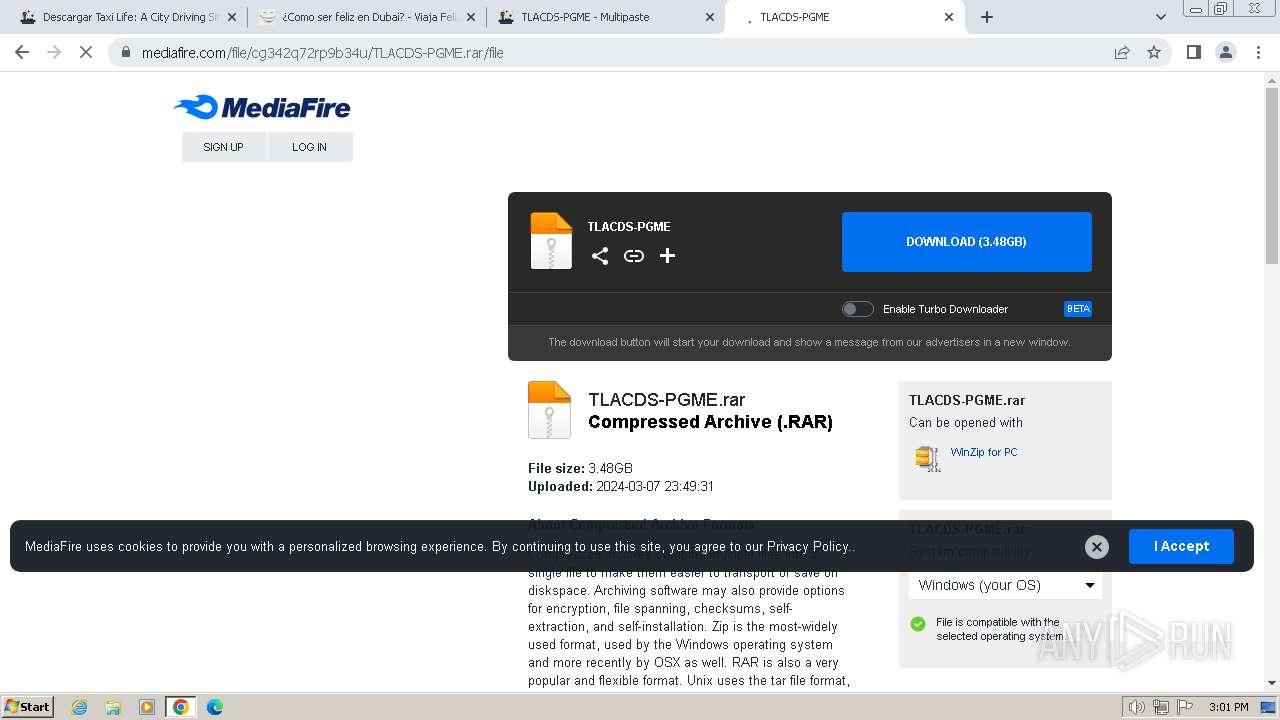1280x720 pixels.
Task: Click the site padlock icon
Action: point(126,52)
